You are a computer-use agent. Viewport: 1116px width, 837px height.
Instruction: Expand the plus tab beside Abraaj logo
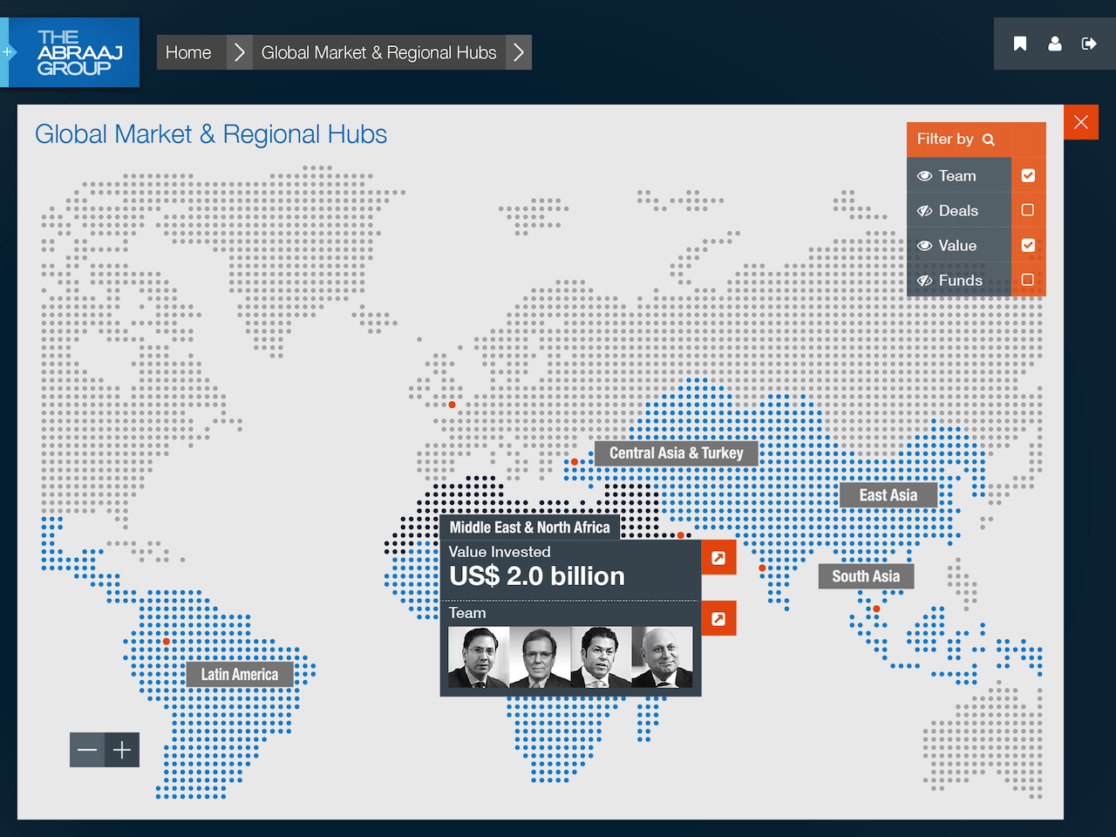9,52
